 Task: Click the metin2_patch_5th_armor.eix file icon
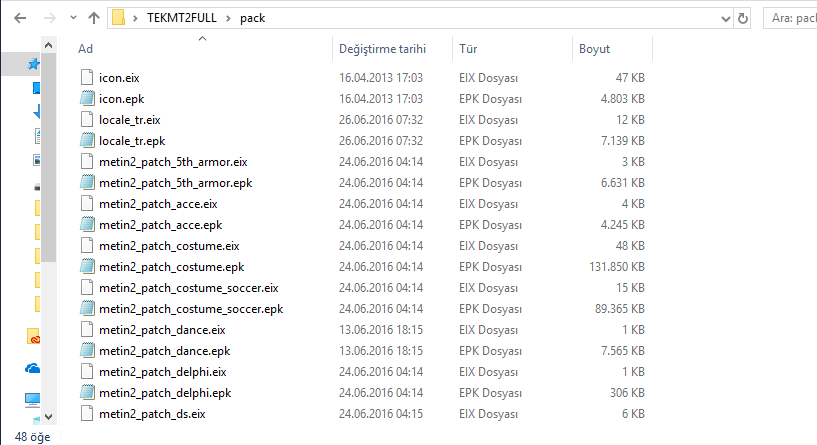point(87,161)
